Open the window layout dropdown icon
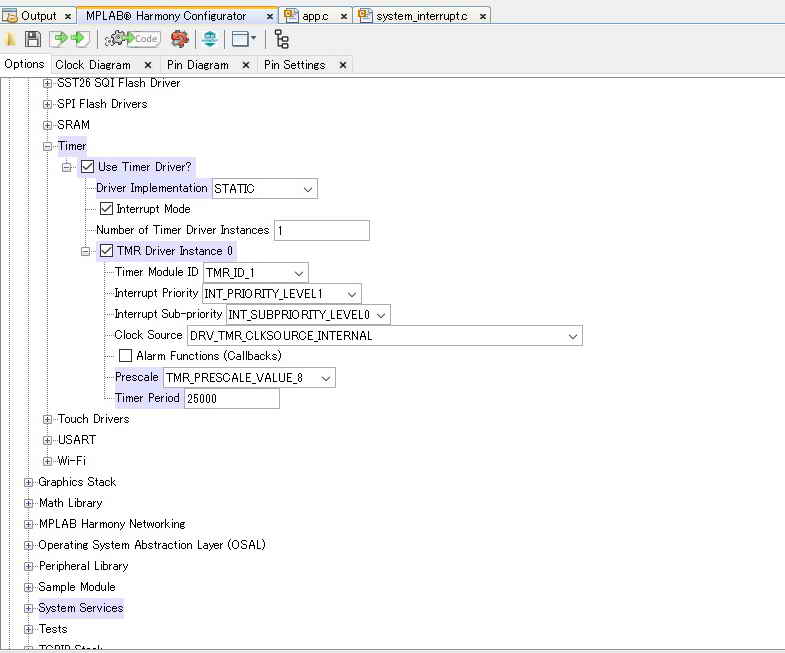The width and height of the screenshot is (785, 653). (x=244, y=39)
